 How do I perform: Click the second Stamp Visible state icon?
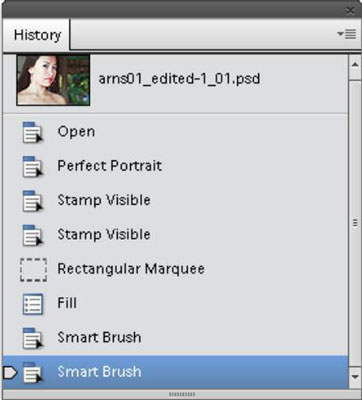[x=33, y=235]
